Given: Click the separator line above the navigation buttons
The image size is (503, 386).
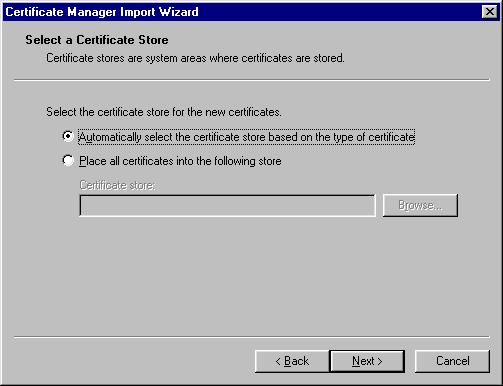Looking at the screenshot, I should point(252,337).
